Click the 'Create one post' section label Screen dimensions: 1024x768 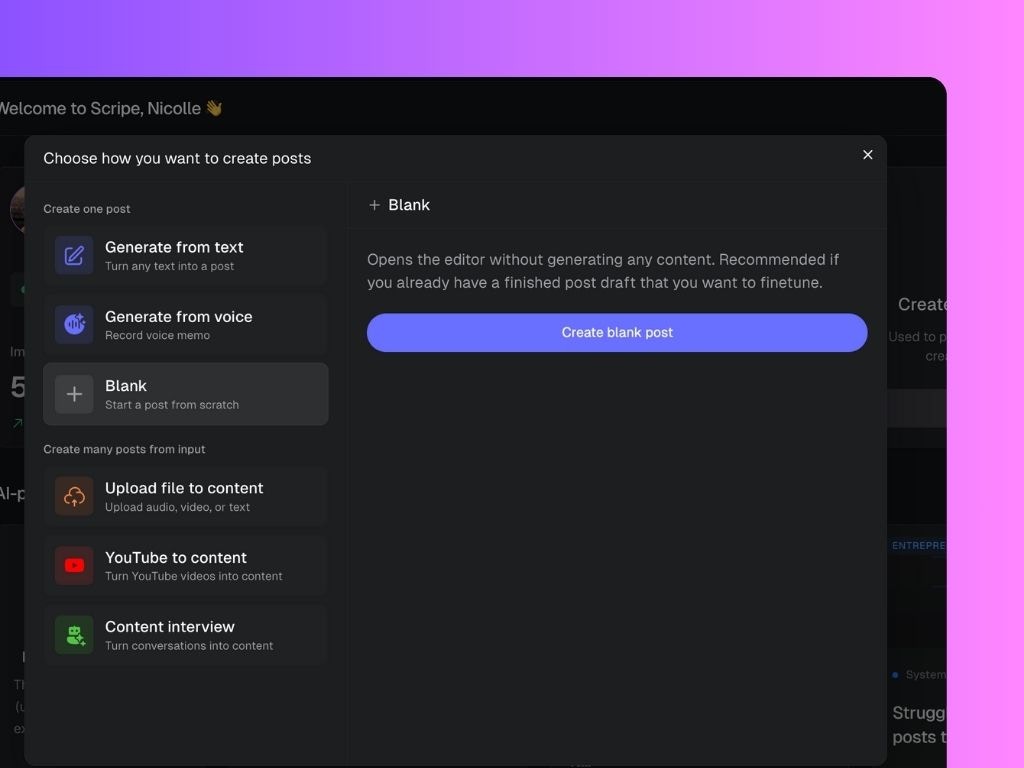[x=87, y=209]
